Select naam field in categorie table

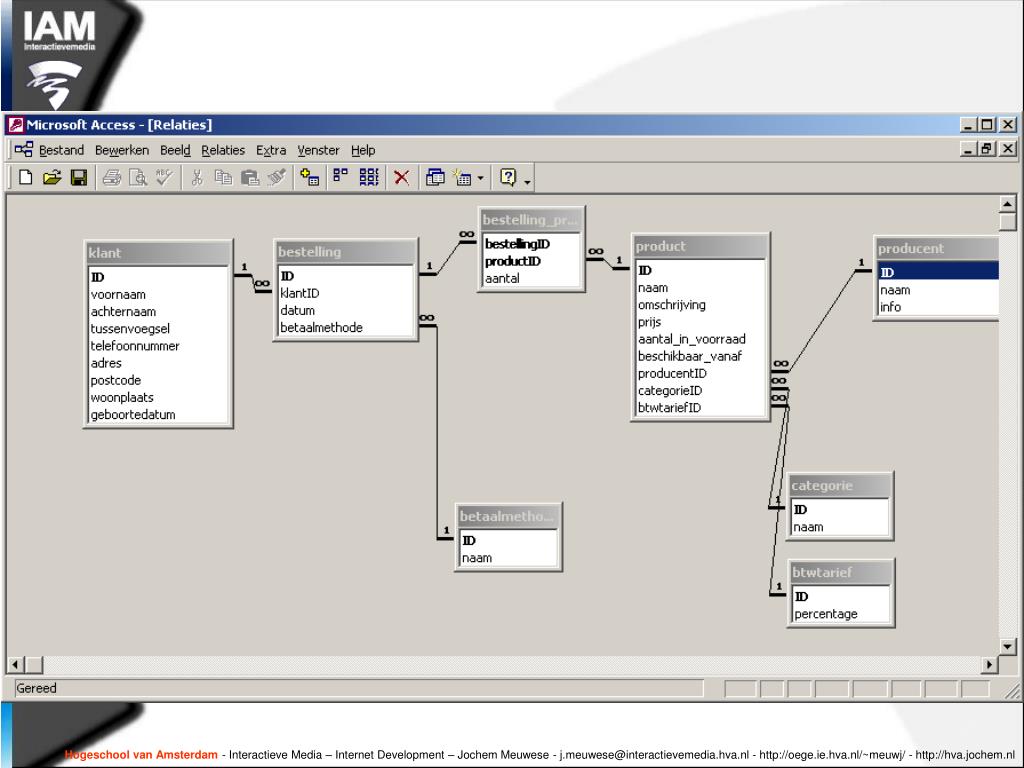[840, 527]
